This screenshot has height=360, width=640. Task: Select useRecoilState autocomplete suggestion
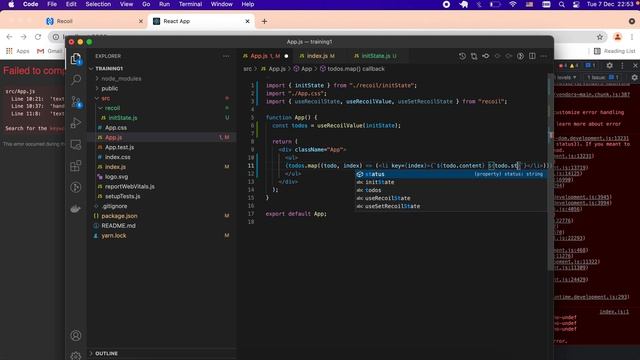[451, 198]
